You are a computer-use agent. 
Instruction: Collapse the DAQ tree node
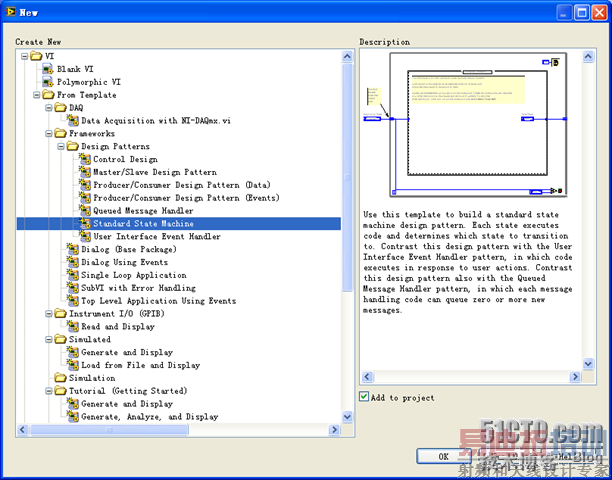point(49,108)
